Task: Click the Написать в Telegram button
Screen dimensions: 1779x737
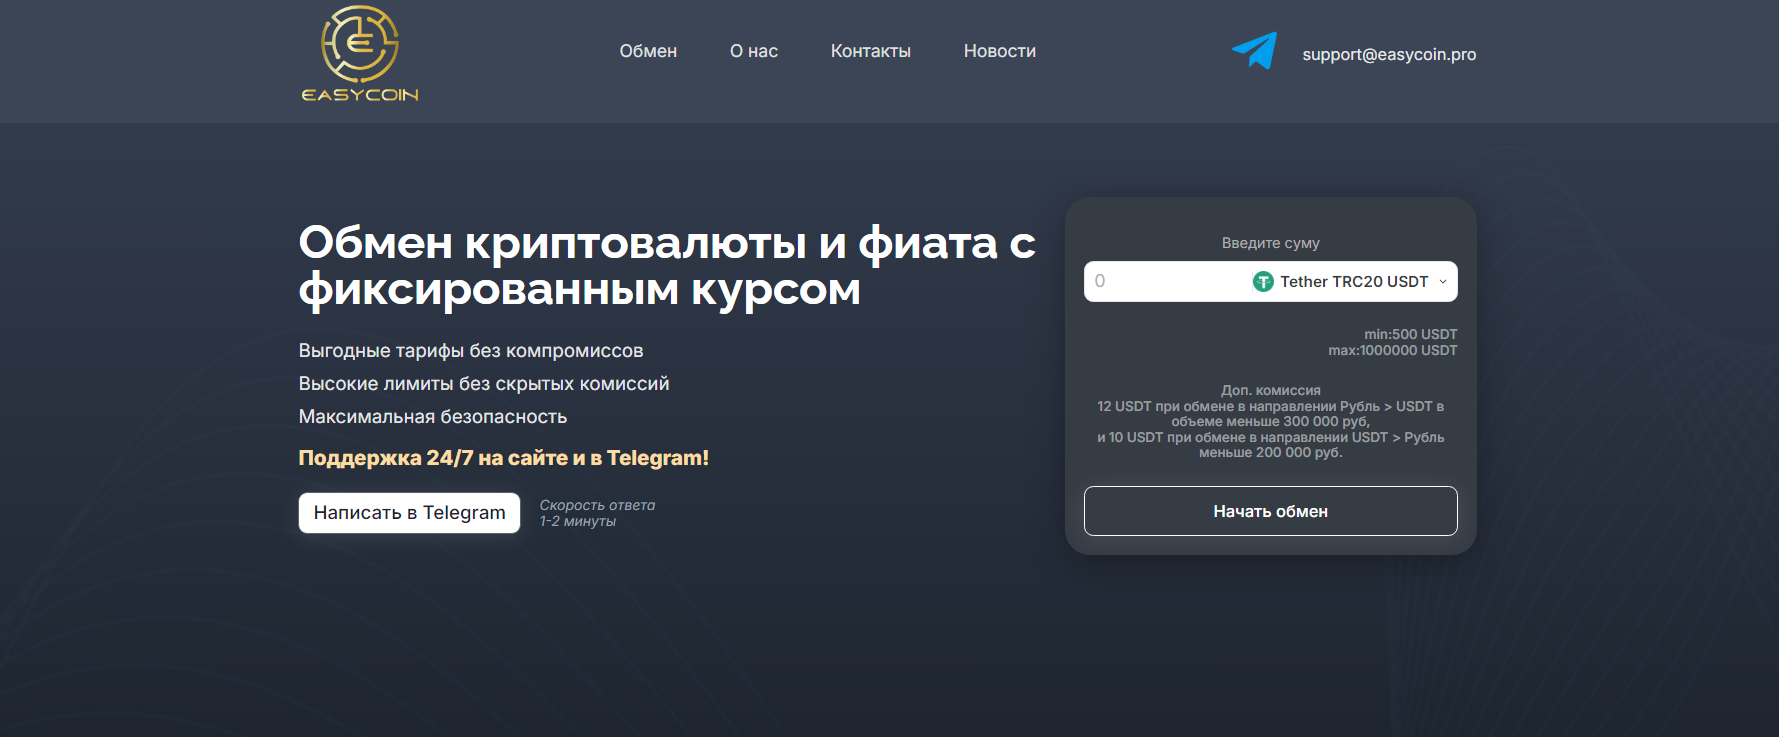Action: point(409,513)
